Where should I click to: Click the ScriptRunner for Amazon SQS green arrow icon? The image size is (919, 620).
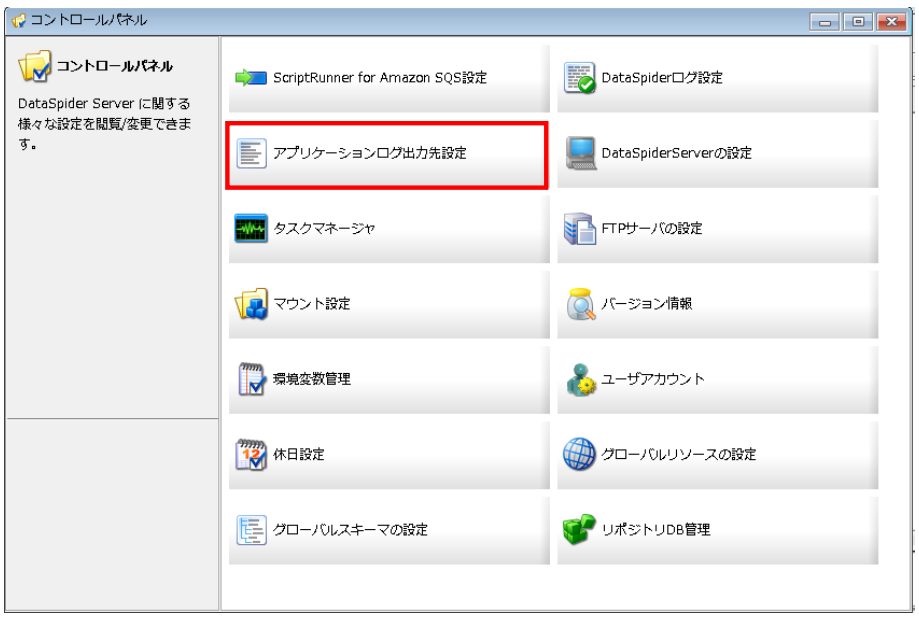point(251,78)
